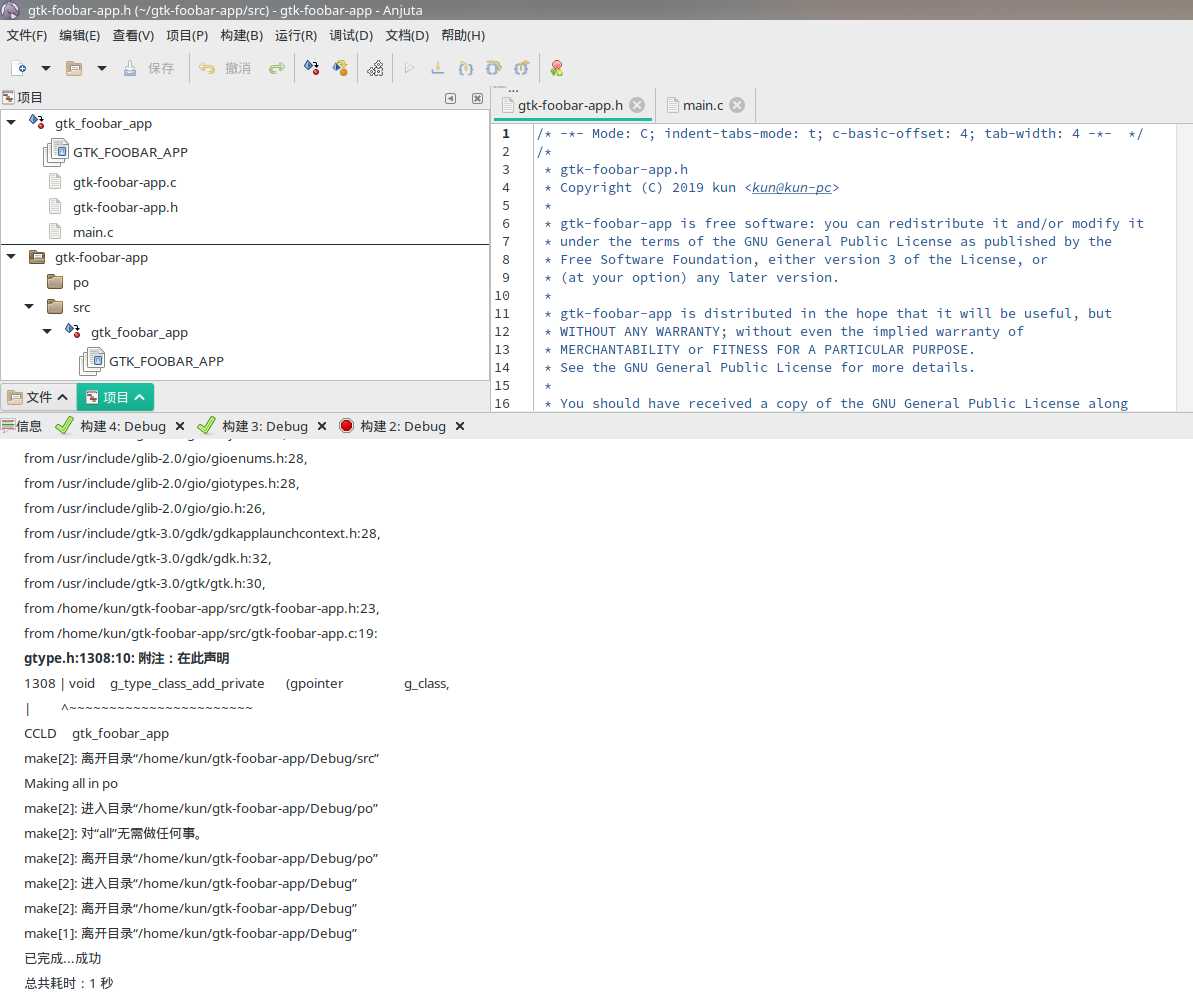This screenshot has width=1193, height=995.
Task: Click the step-into braces debug icon
Action: click(466, 68)
